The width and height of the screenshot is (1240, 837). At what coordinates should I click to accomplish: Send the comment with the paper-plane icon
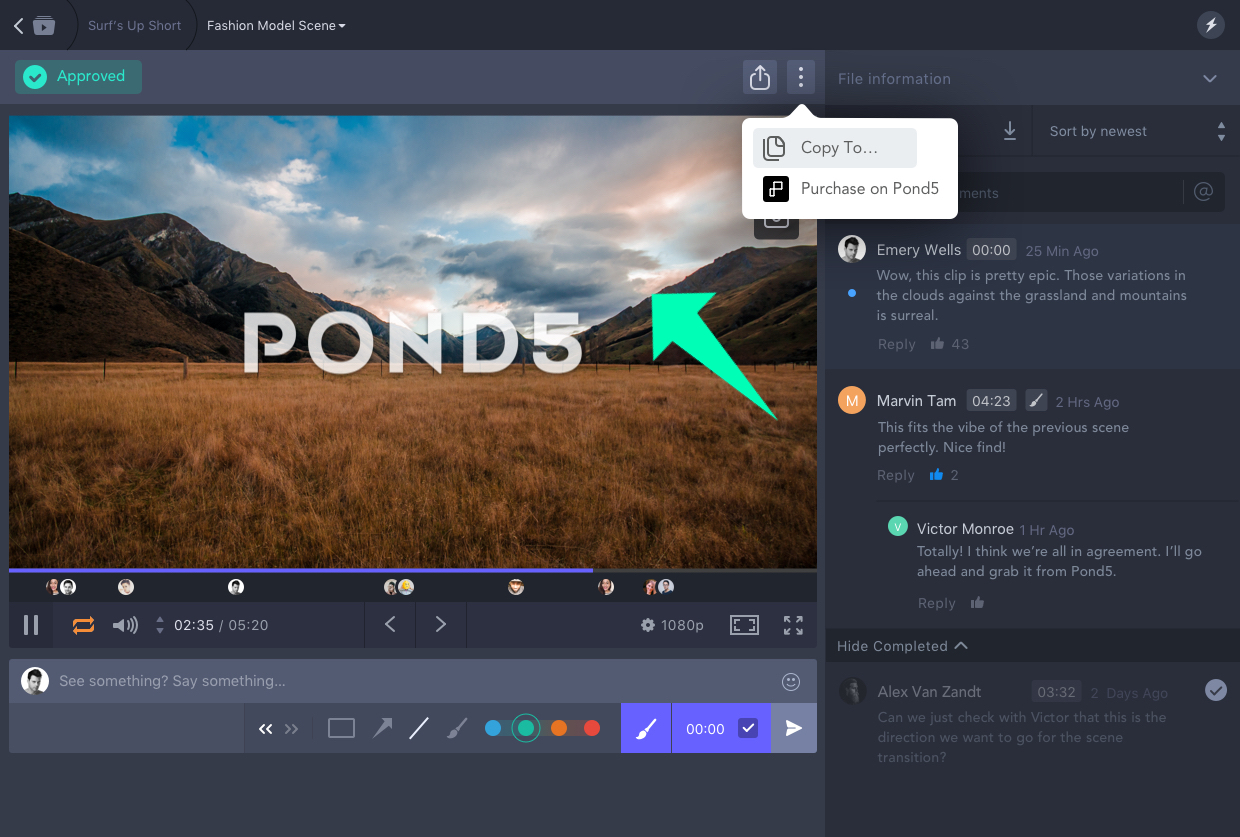point(794,728)
